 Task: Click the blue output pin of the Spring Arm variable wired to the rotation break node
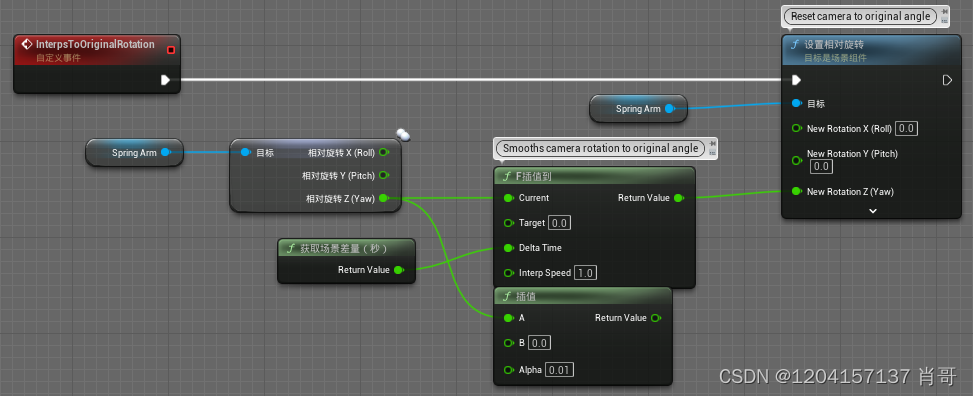tap(165, 152)
